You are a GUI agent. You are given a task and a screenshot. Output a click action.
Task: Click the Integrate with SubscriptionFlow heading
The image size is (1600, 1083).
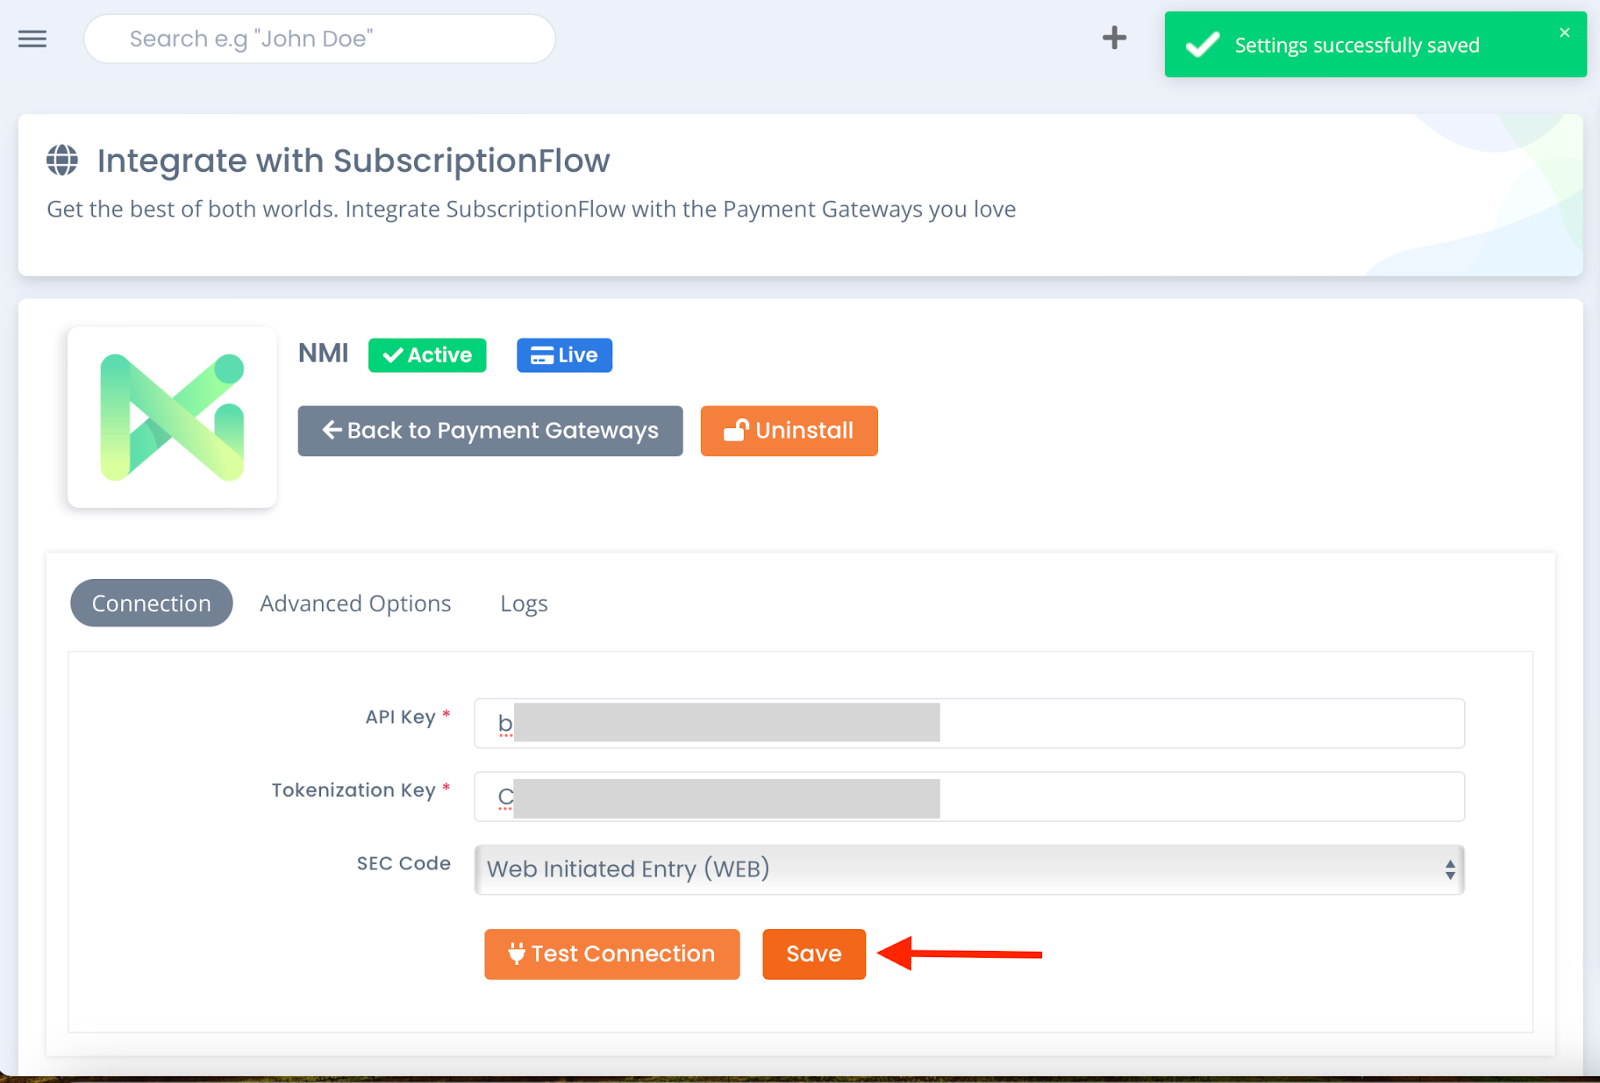pyautogui.click(x=353, y=161)
